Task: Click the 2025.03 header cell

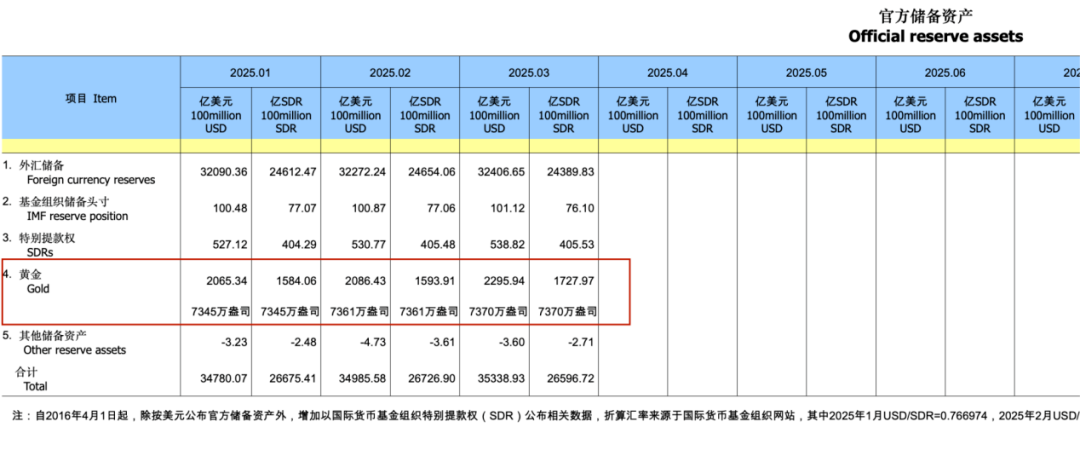Action: (x=529, y=72)
